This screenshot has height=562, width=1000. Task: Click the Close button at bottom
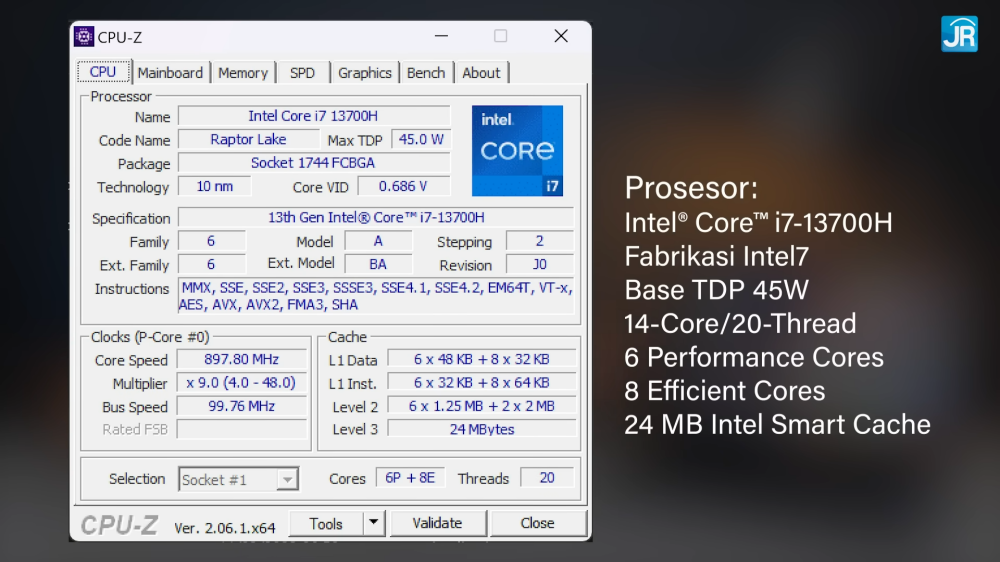coord(538,523)
